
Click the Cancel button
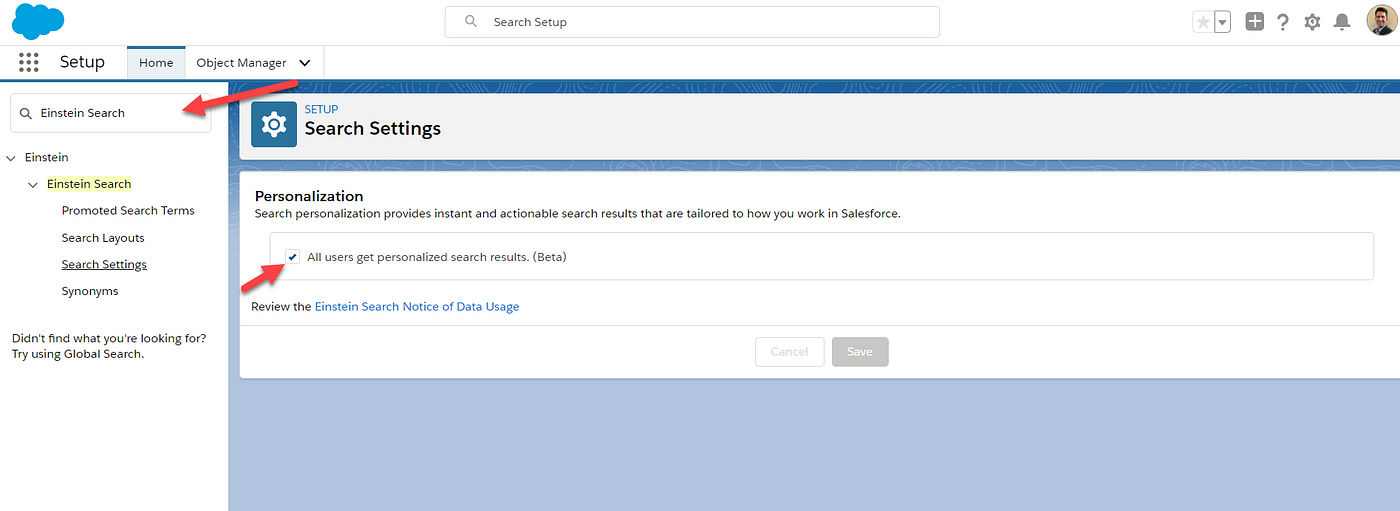[x=789, y=352]
